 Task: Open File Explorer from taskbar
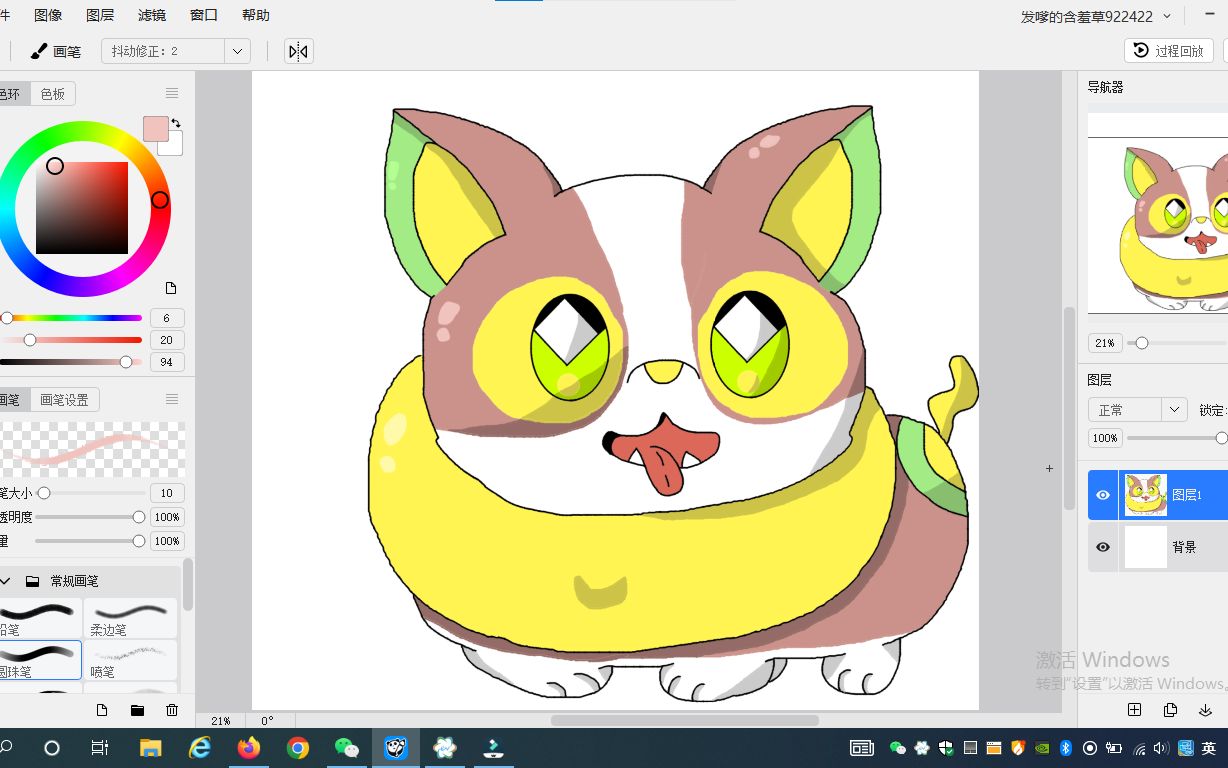[150, 748]
